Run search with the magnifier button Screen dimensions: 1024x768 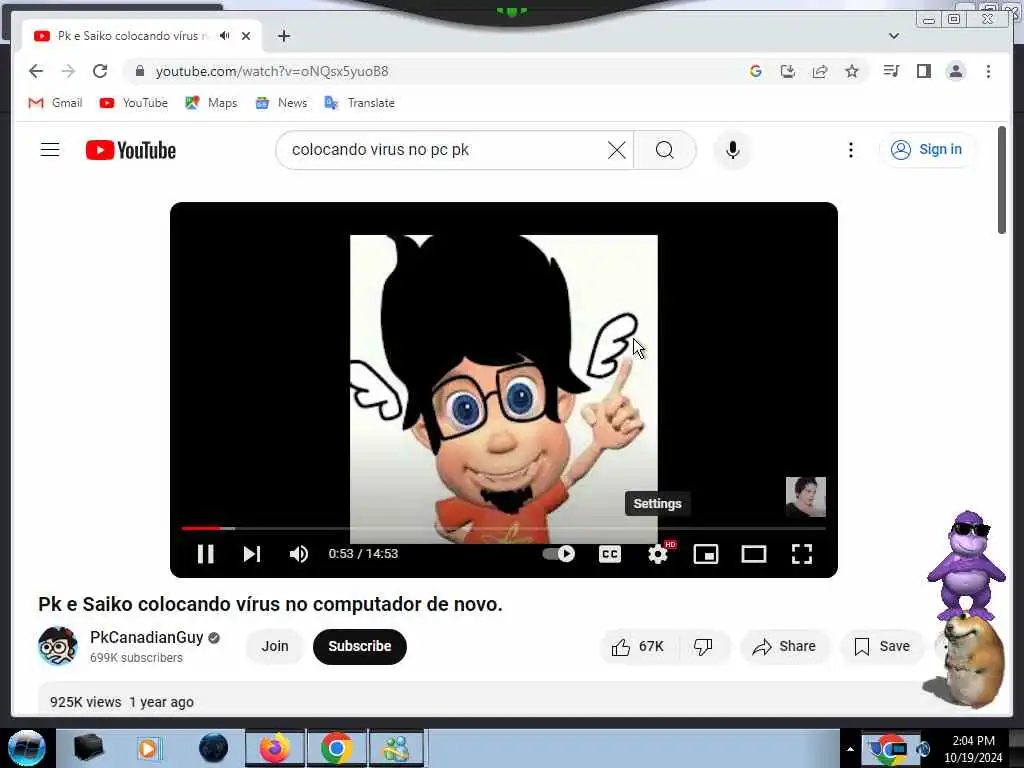pos(665,150)
